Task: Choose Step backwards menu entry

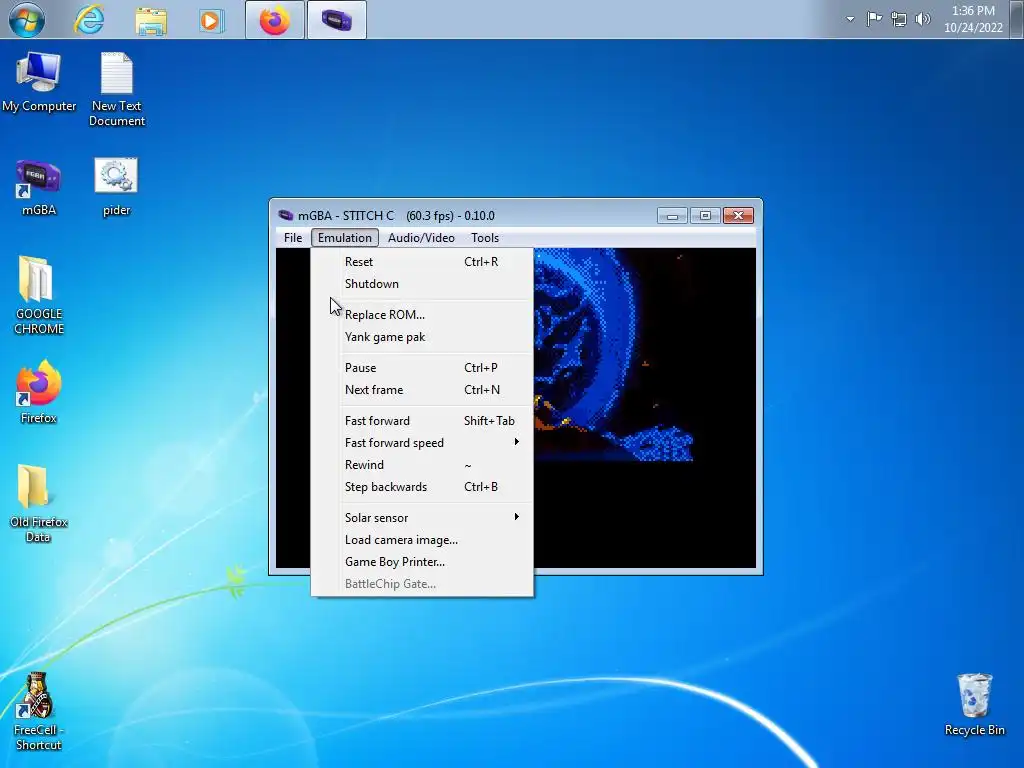Action: [x=423, y=487]
